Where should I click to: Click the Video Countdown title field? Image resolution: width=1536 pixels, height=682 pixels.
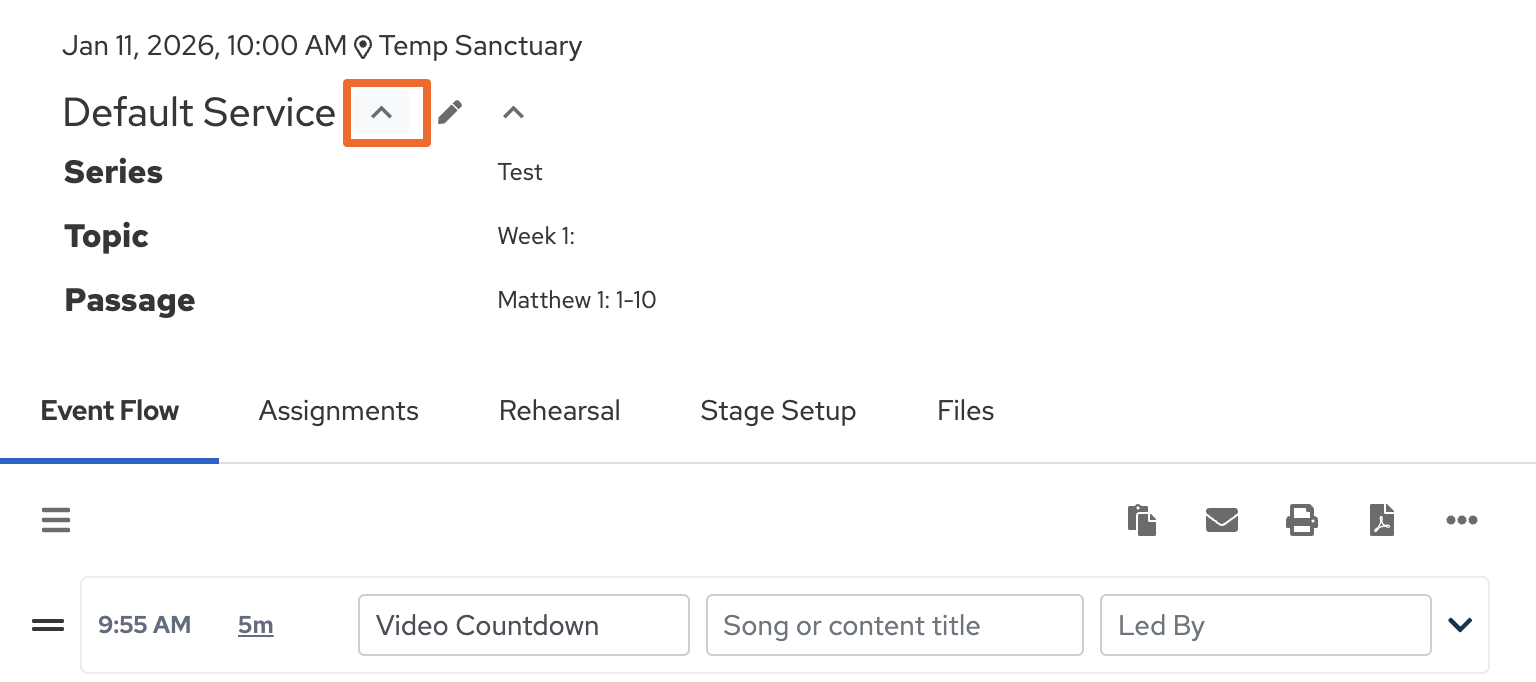pyautogui.click(x=523, y=626)
